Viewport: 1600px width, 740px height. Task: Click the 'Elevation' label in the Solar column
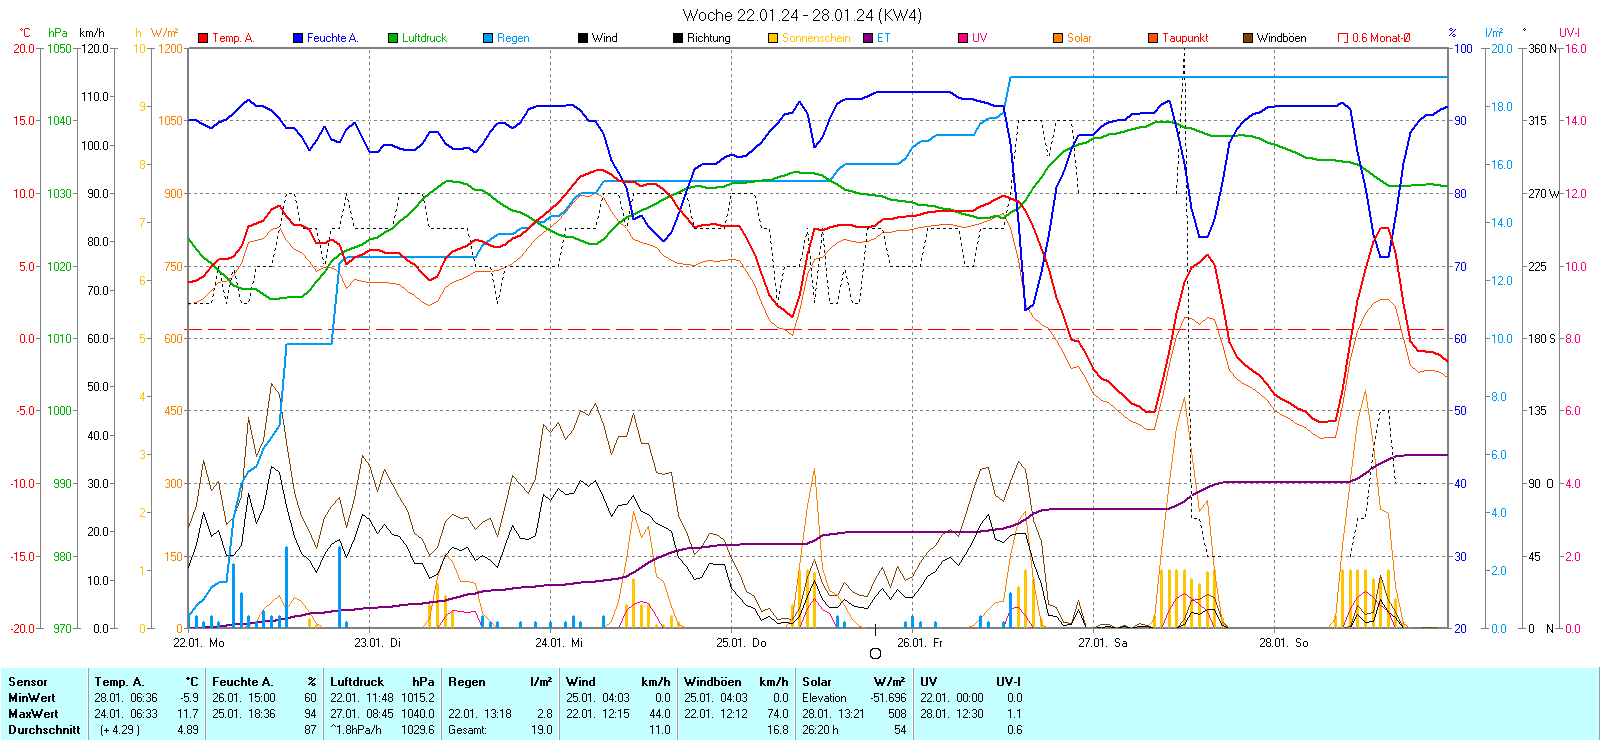point(824,698)
